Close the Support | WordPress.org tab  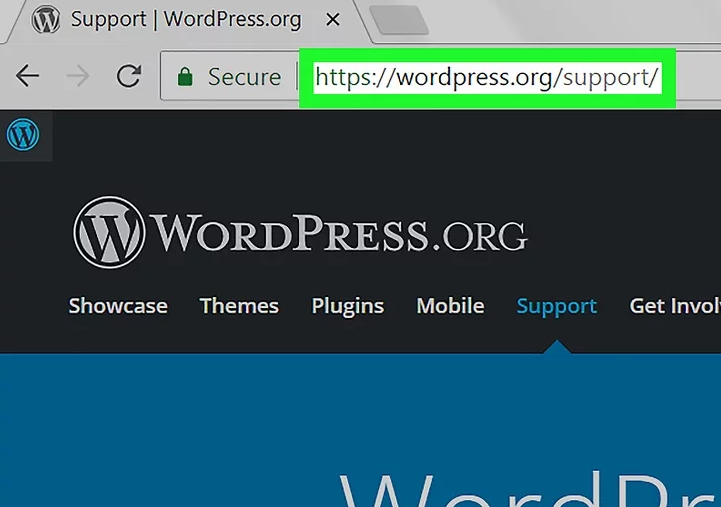point(332,19)
